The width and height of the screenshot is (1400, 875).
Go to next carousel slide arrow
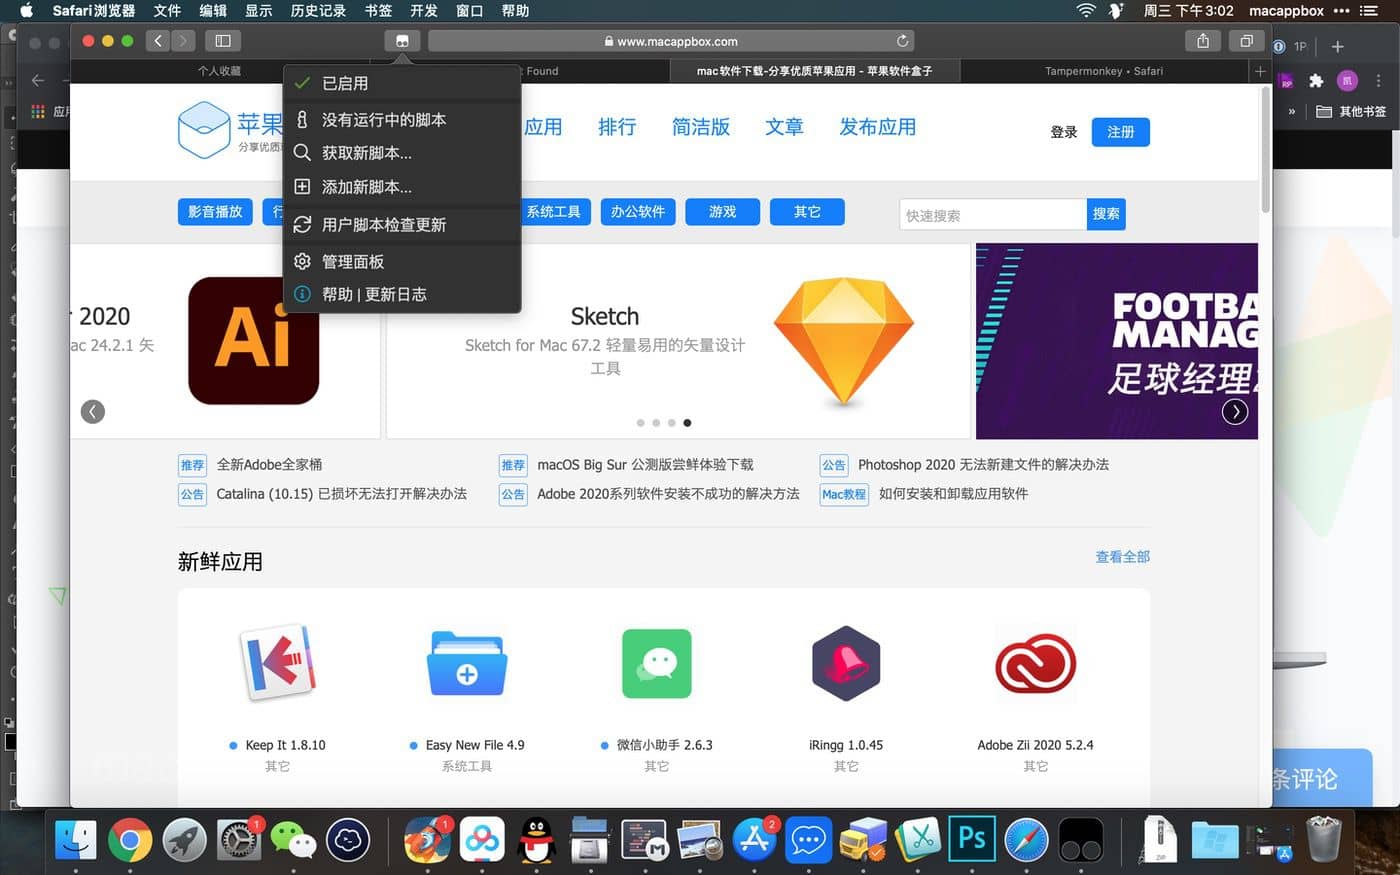pos(1235,411)
